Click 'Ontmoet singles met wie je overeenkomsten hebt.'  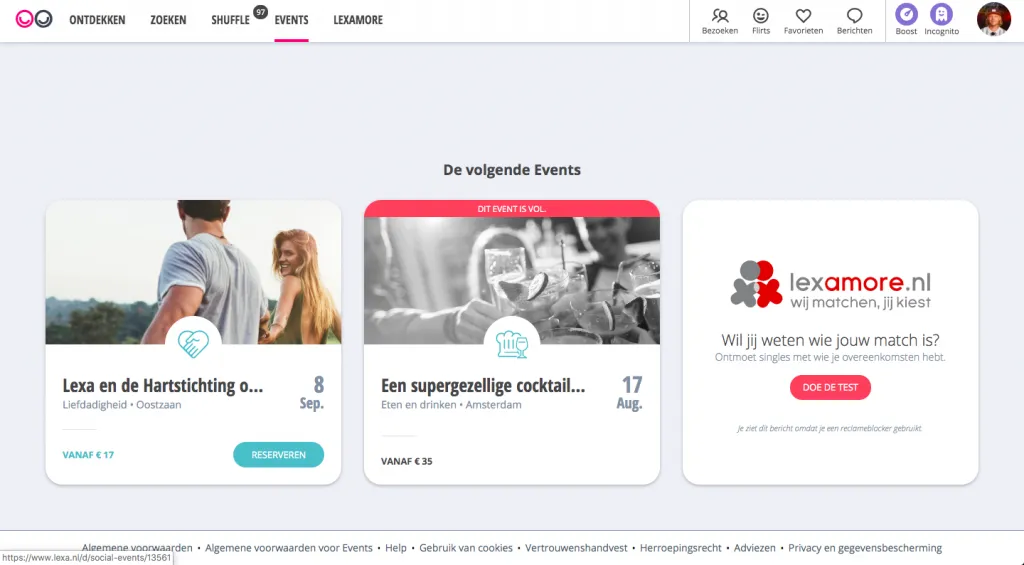pyautogui.click(x=830, y=357)
